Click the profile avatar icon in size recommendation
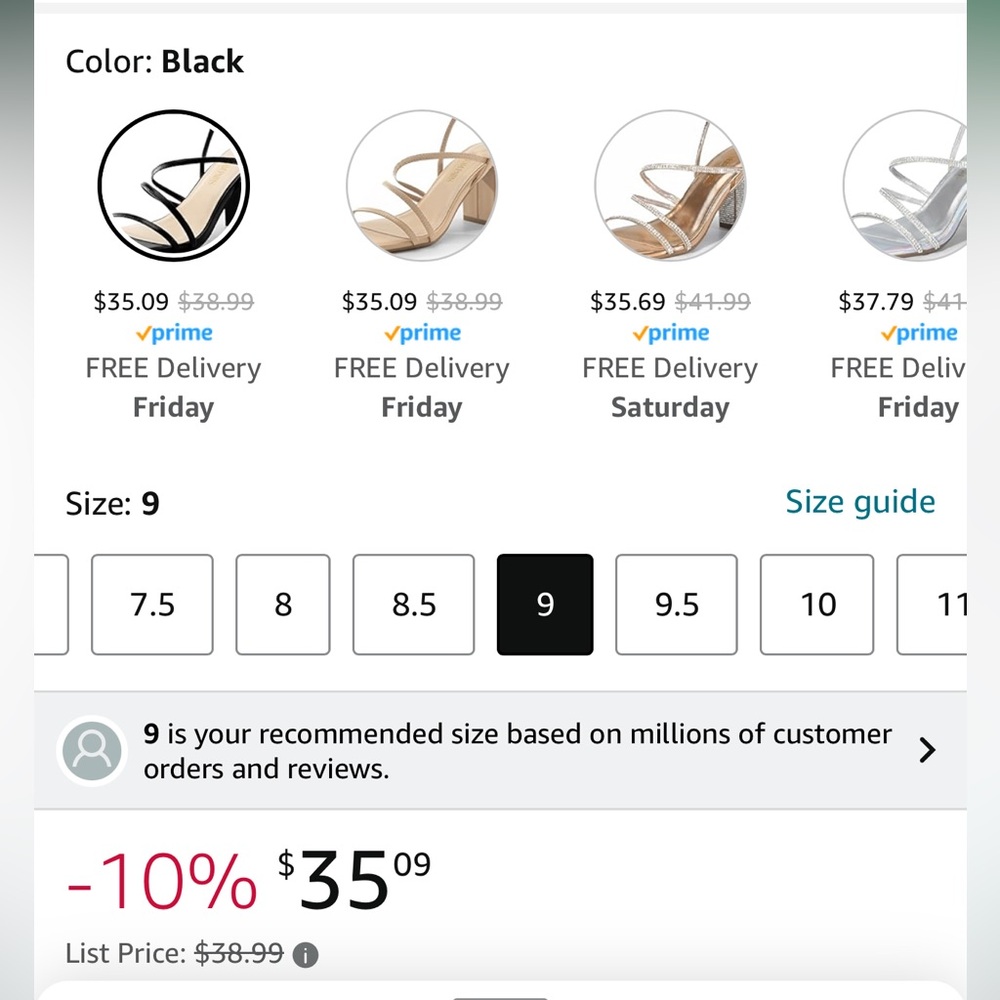 click(92, 751)
